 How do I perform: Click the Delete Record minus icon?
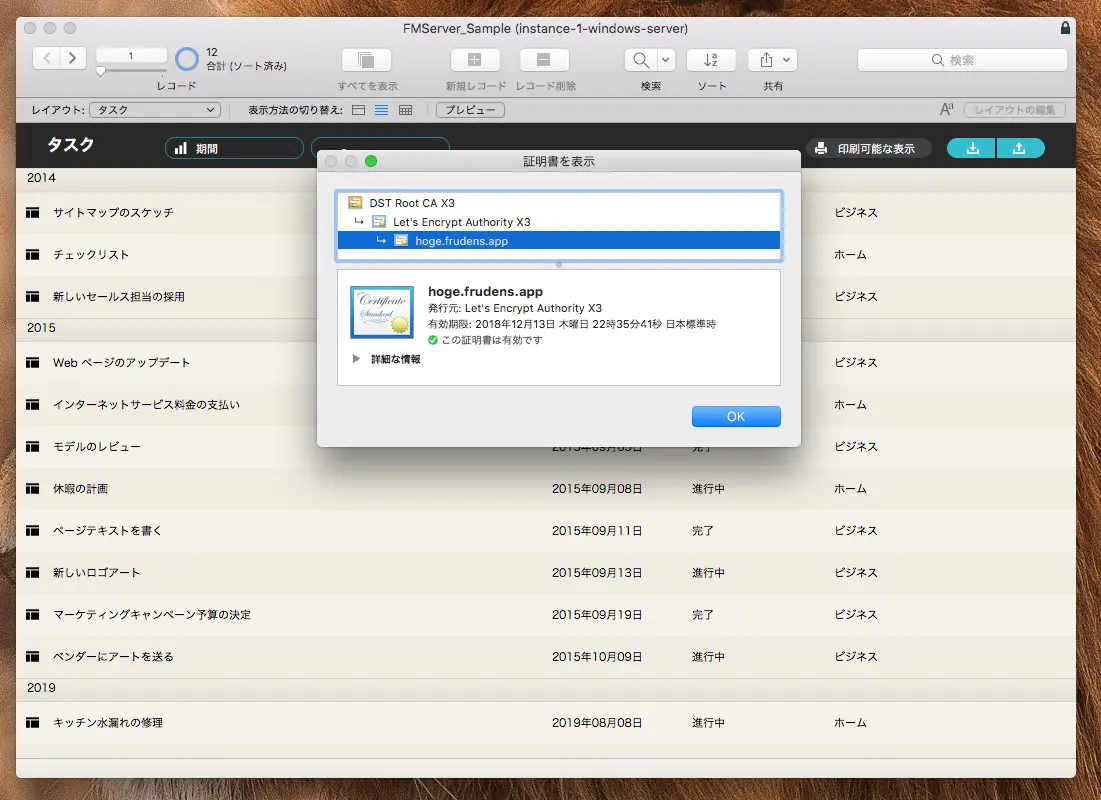543,60
